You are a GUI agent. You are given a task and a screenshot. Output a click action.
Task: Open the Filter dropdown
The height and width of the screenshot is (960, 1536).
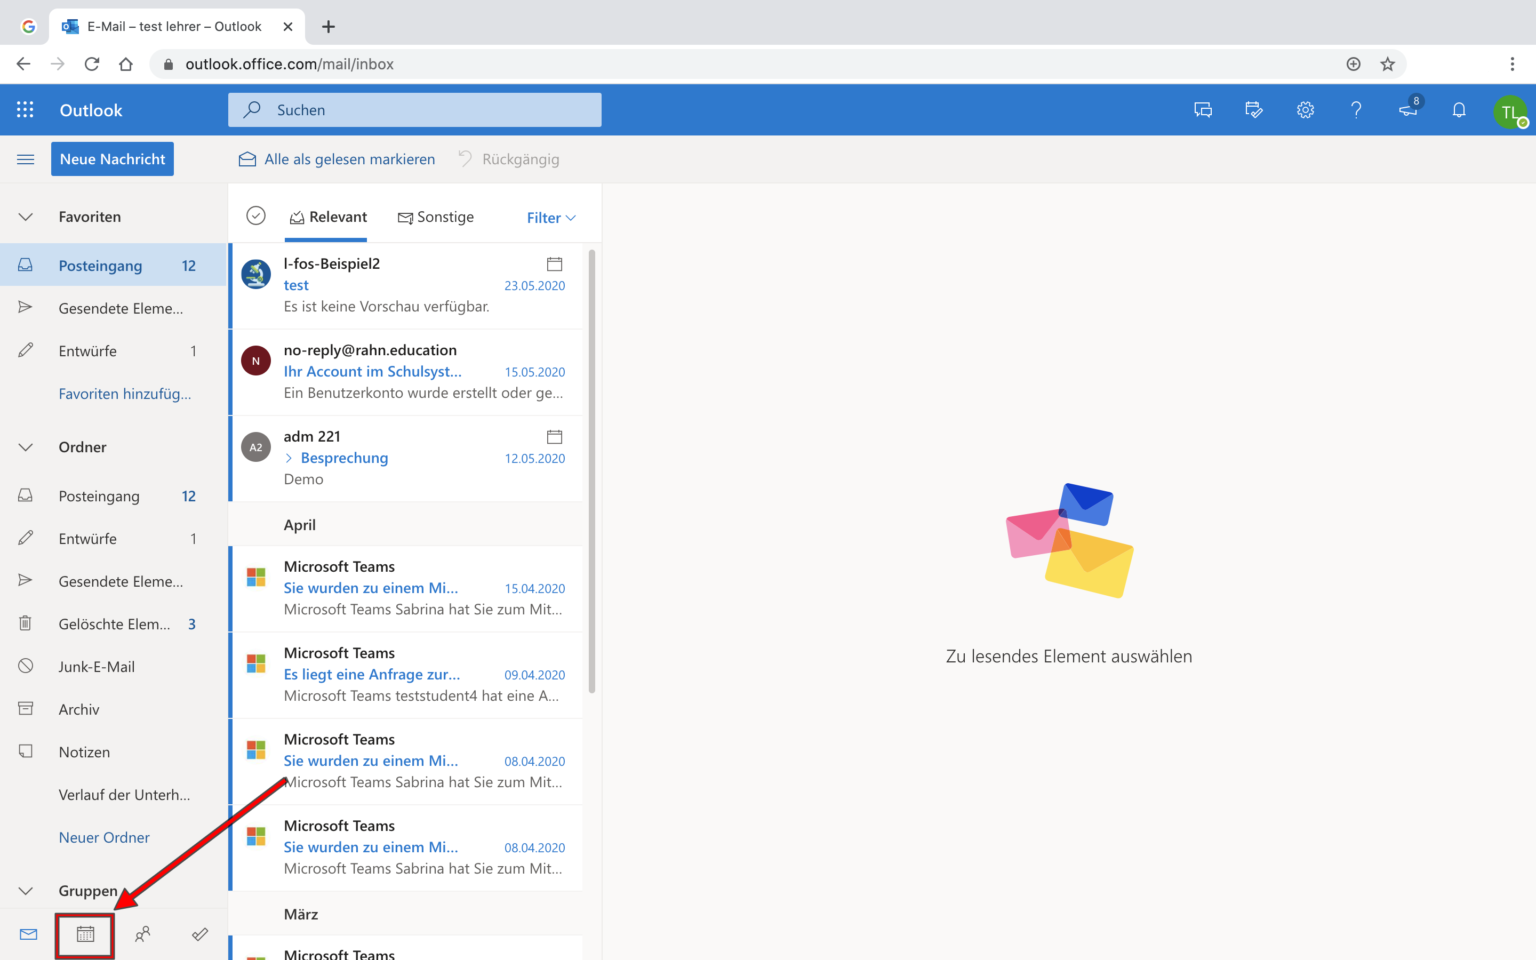tap(551, 218)
